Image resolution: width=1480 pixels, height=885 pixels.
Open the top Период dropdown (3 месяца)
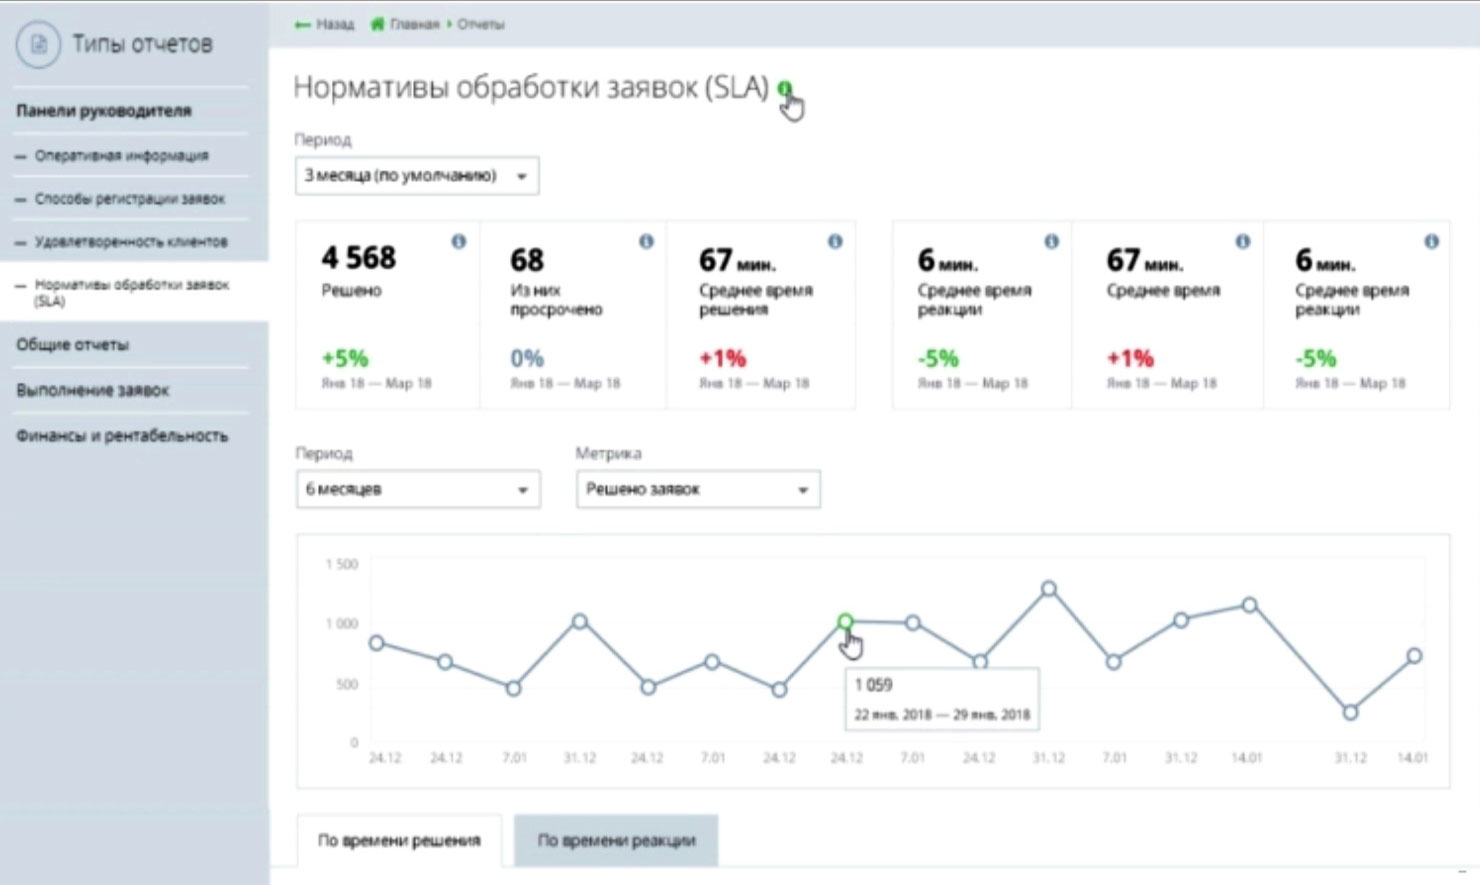tap(417, 176)
